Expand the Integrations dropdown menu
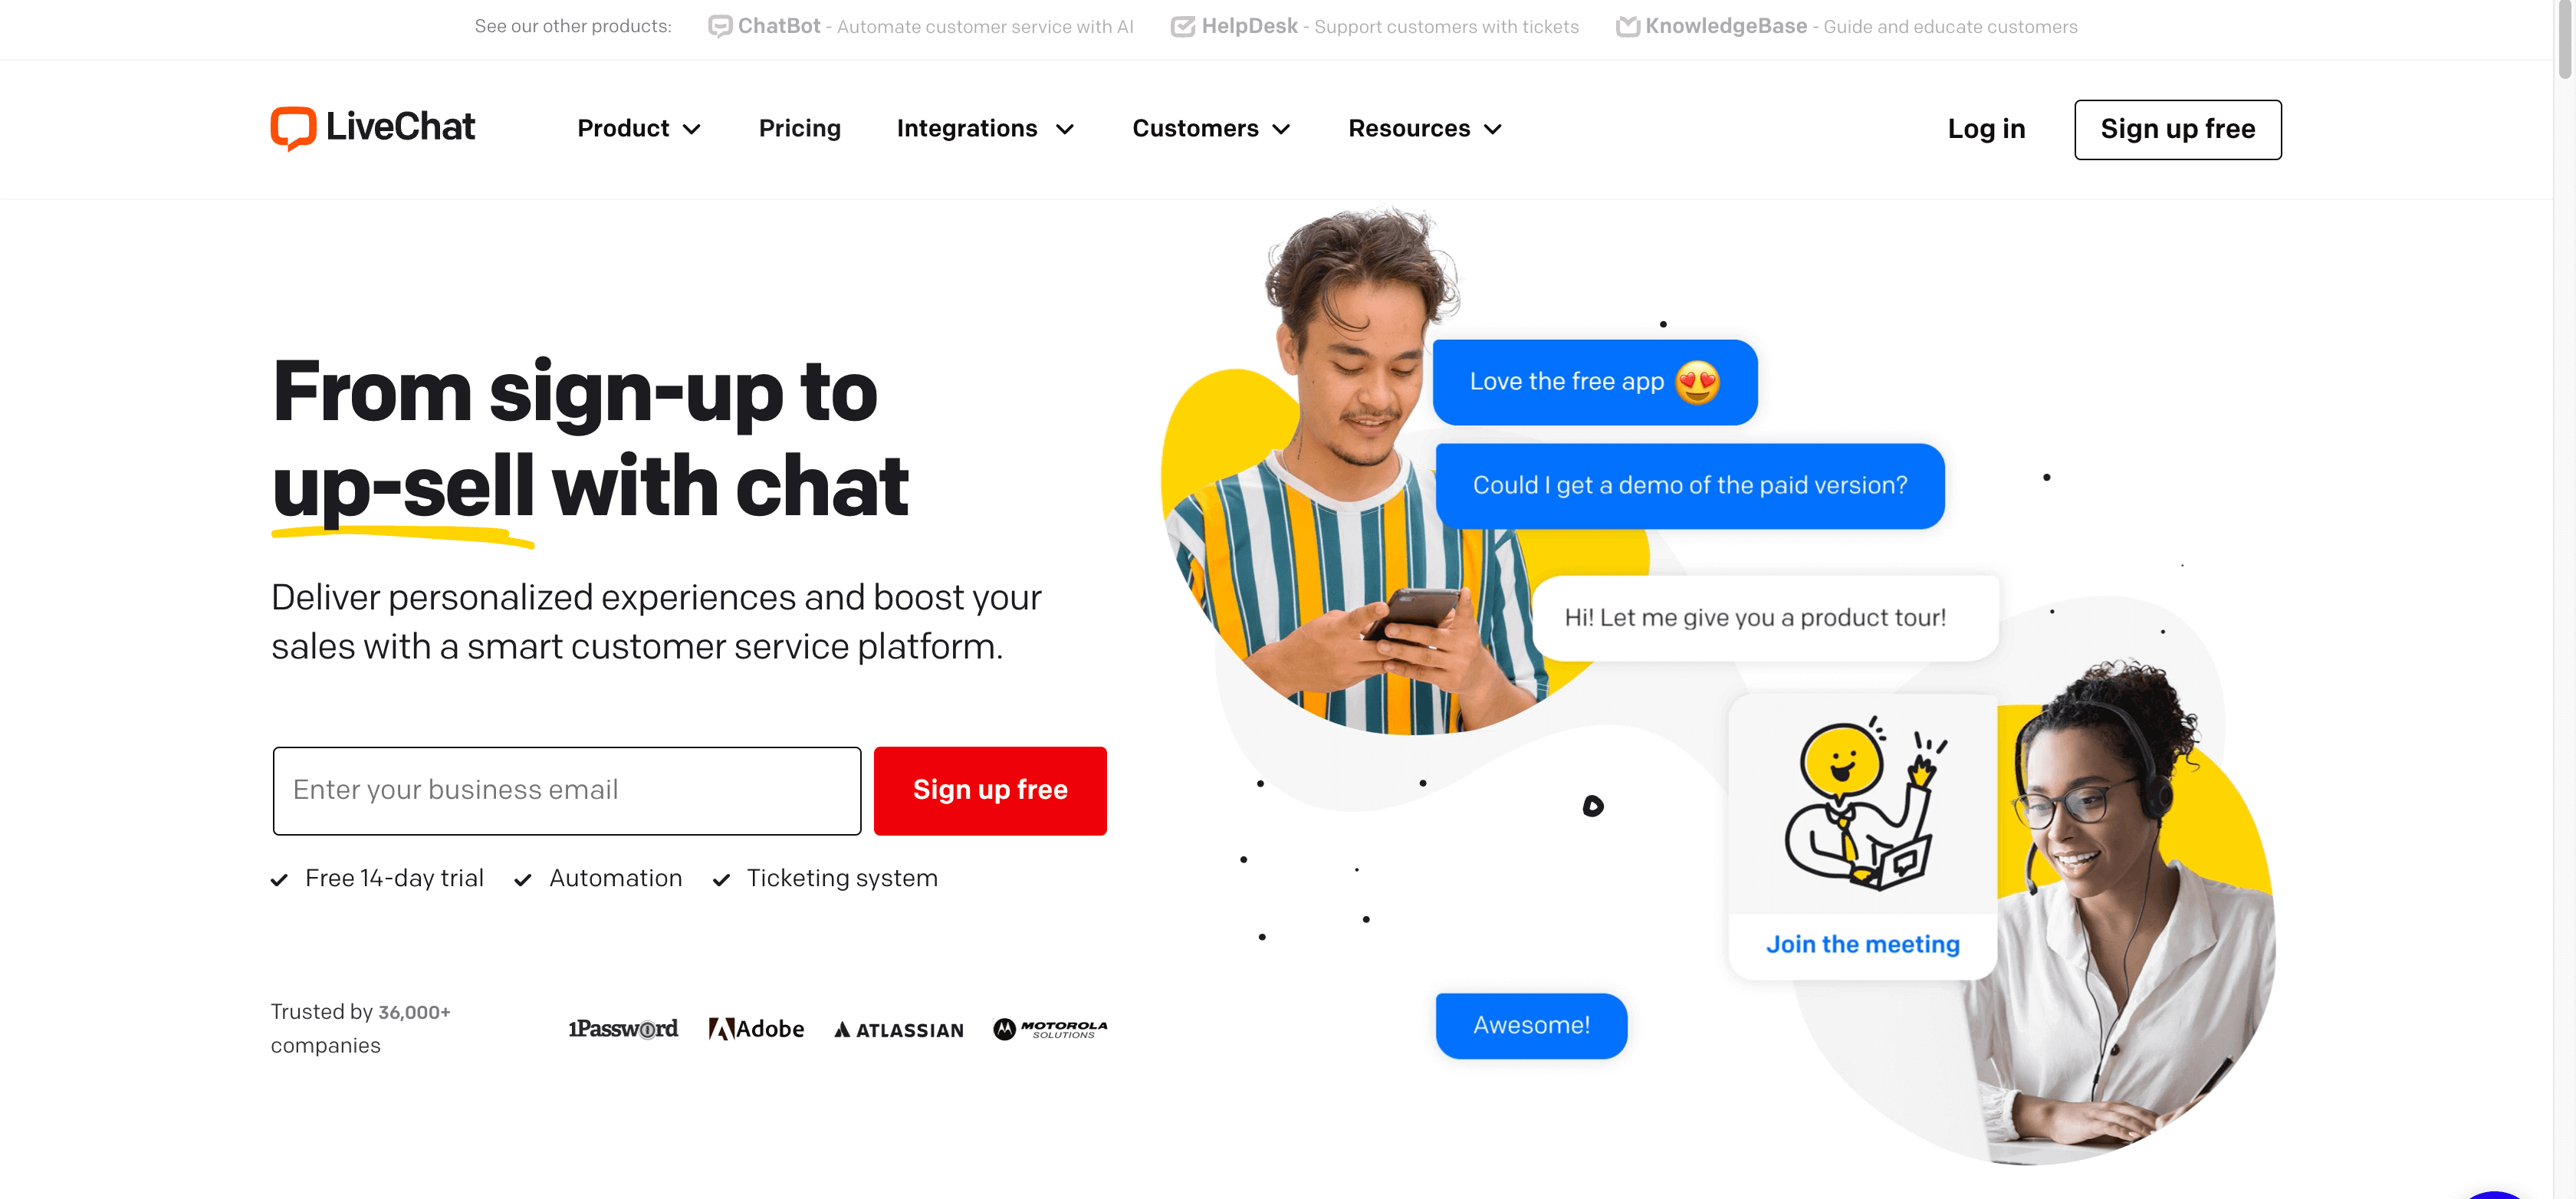The image size is (2576, 1199). pos(986,128)
